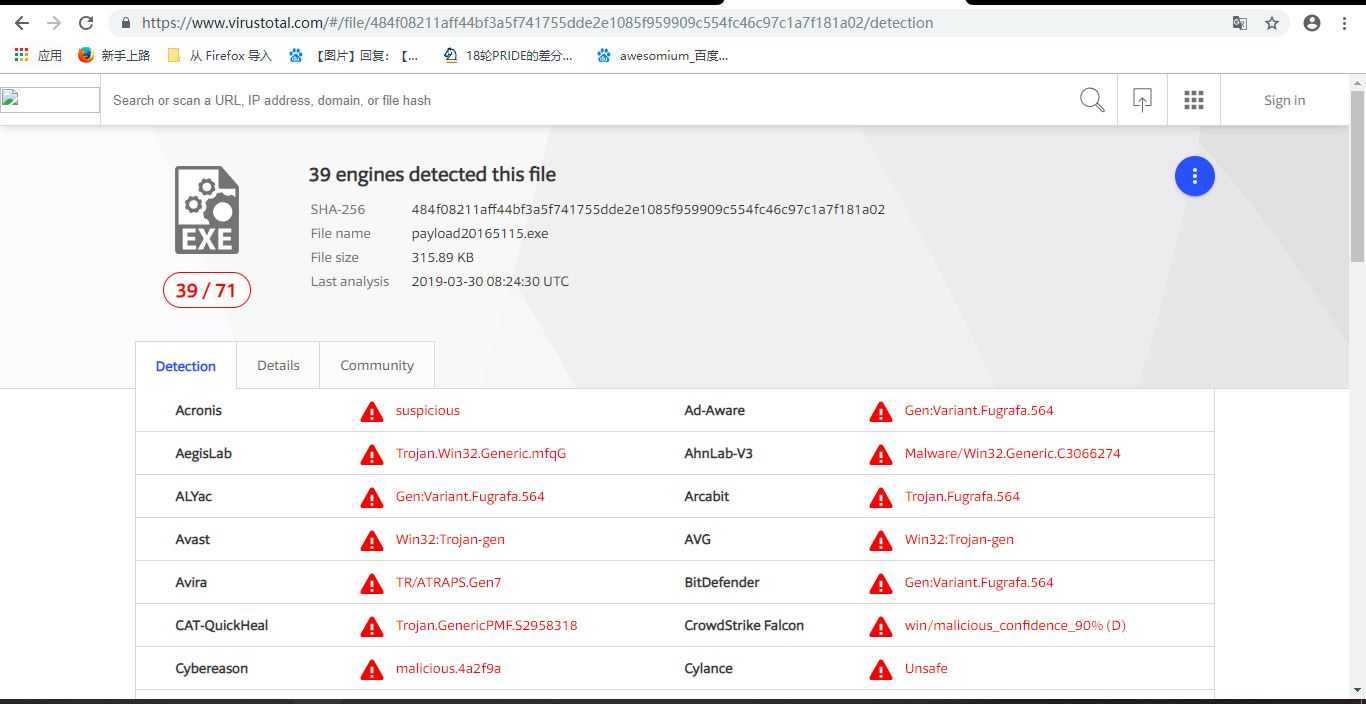Reload the VirusTotal page
The height and width of the screenshot is (704, 1366).
(x=86, y=22)
